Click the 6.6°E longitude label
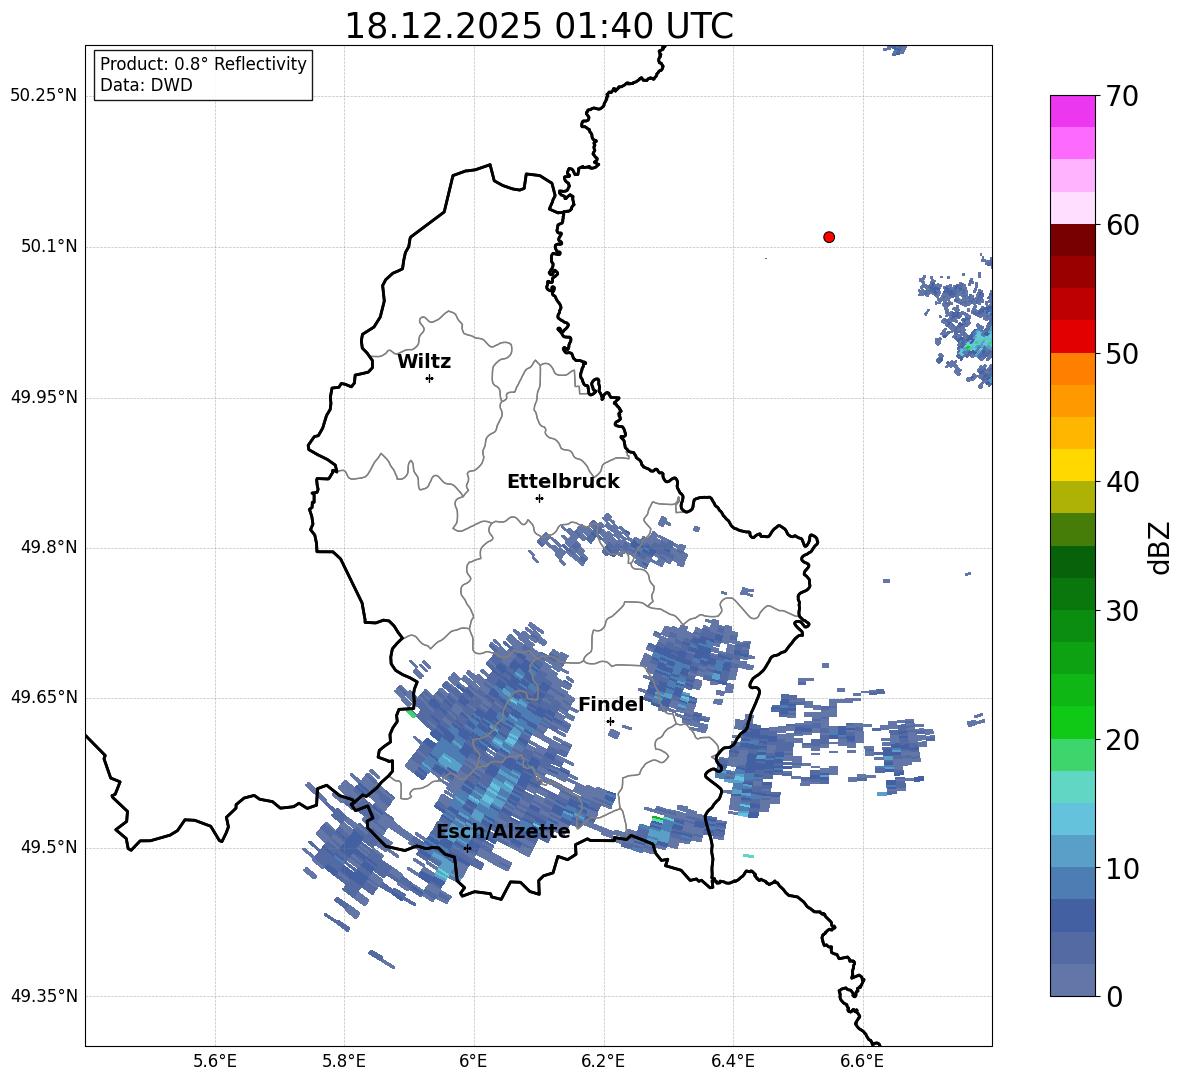 (862, 1062)
